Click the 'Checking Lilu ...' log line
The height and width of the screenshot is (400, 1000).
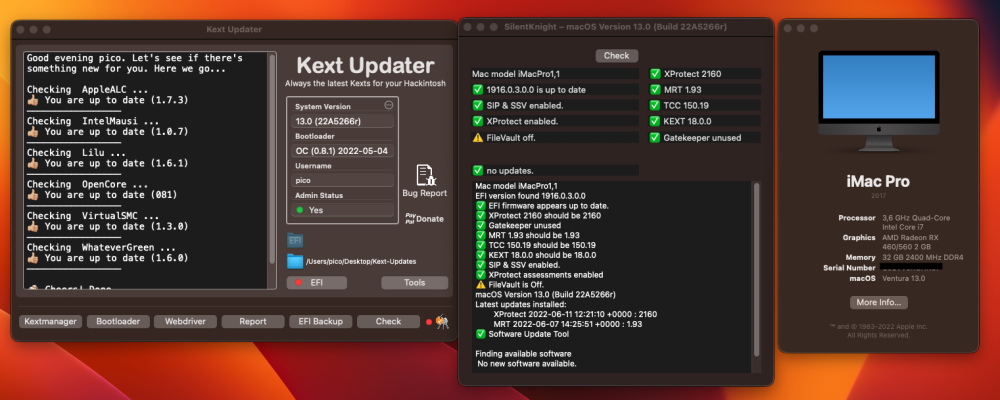pyautogui.click(x=76, y=152)
